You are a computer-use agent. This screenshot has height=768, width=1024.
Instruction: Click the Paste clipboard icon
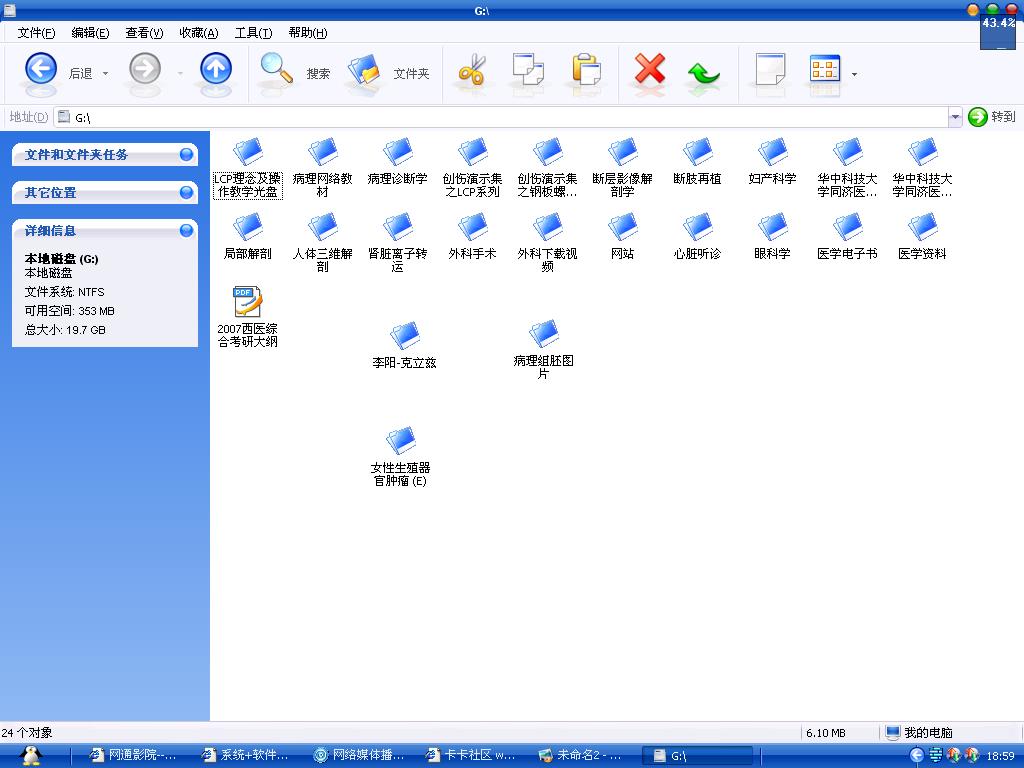pyautogui.click(x=586, y=70)
